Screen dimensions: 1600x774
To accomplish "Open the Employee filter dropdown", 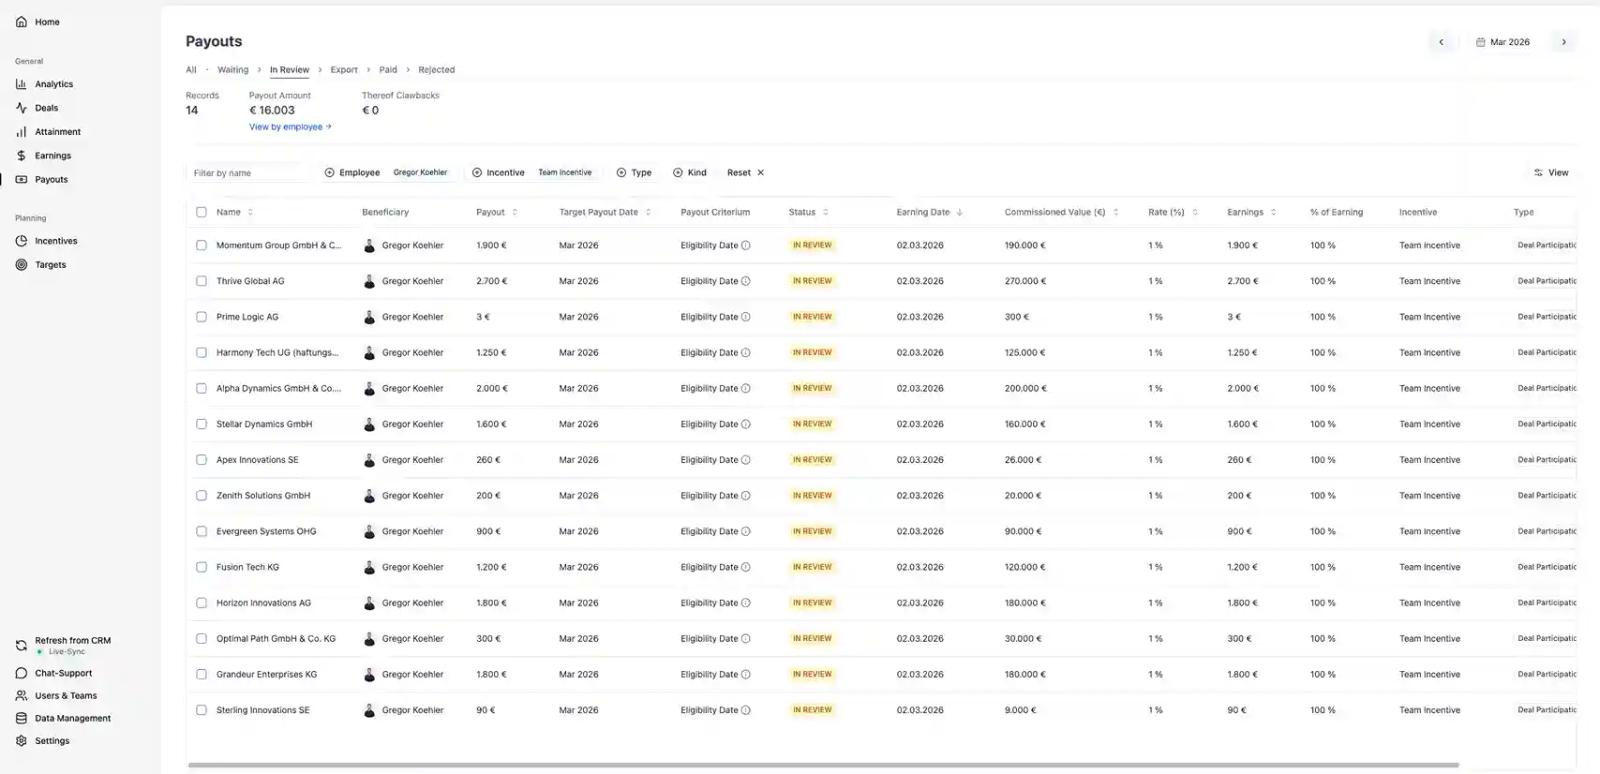I will tap(387, 173).
